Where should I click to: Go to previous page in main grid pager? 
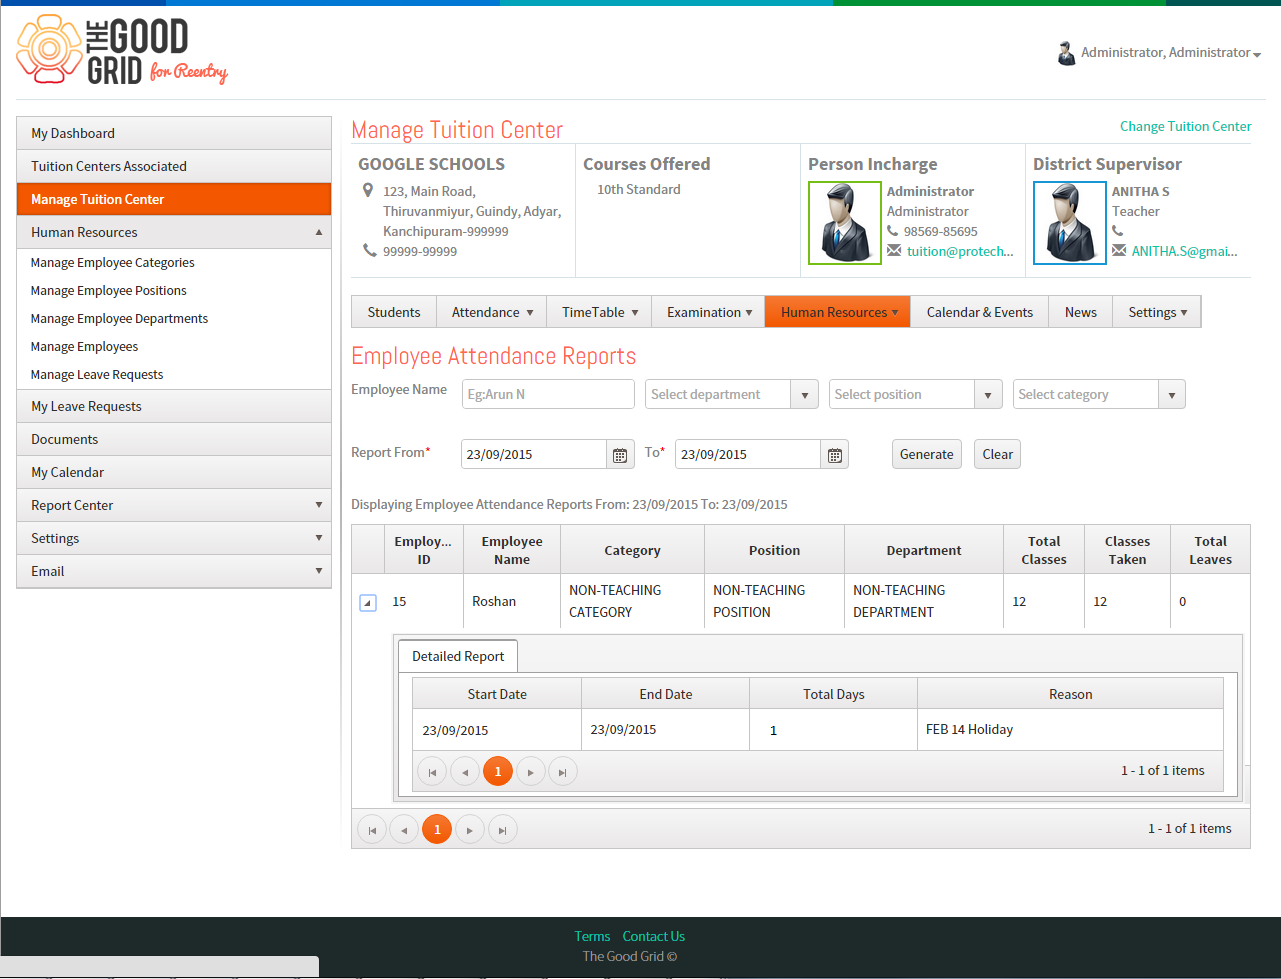[404, 829]
